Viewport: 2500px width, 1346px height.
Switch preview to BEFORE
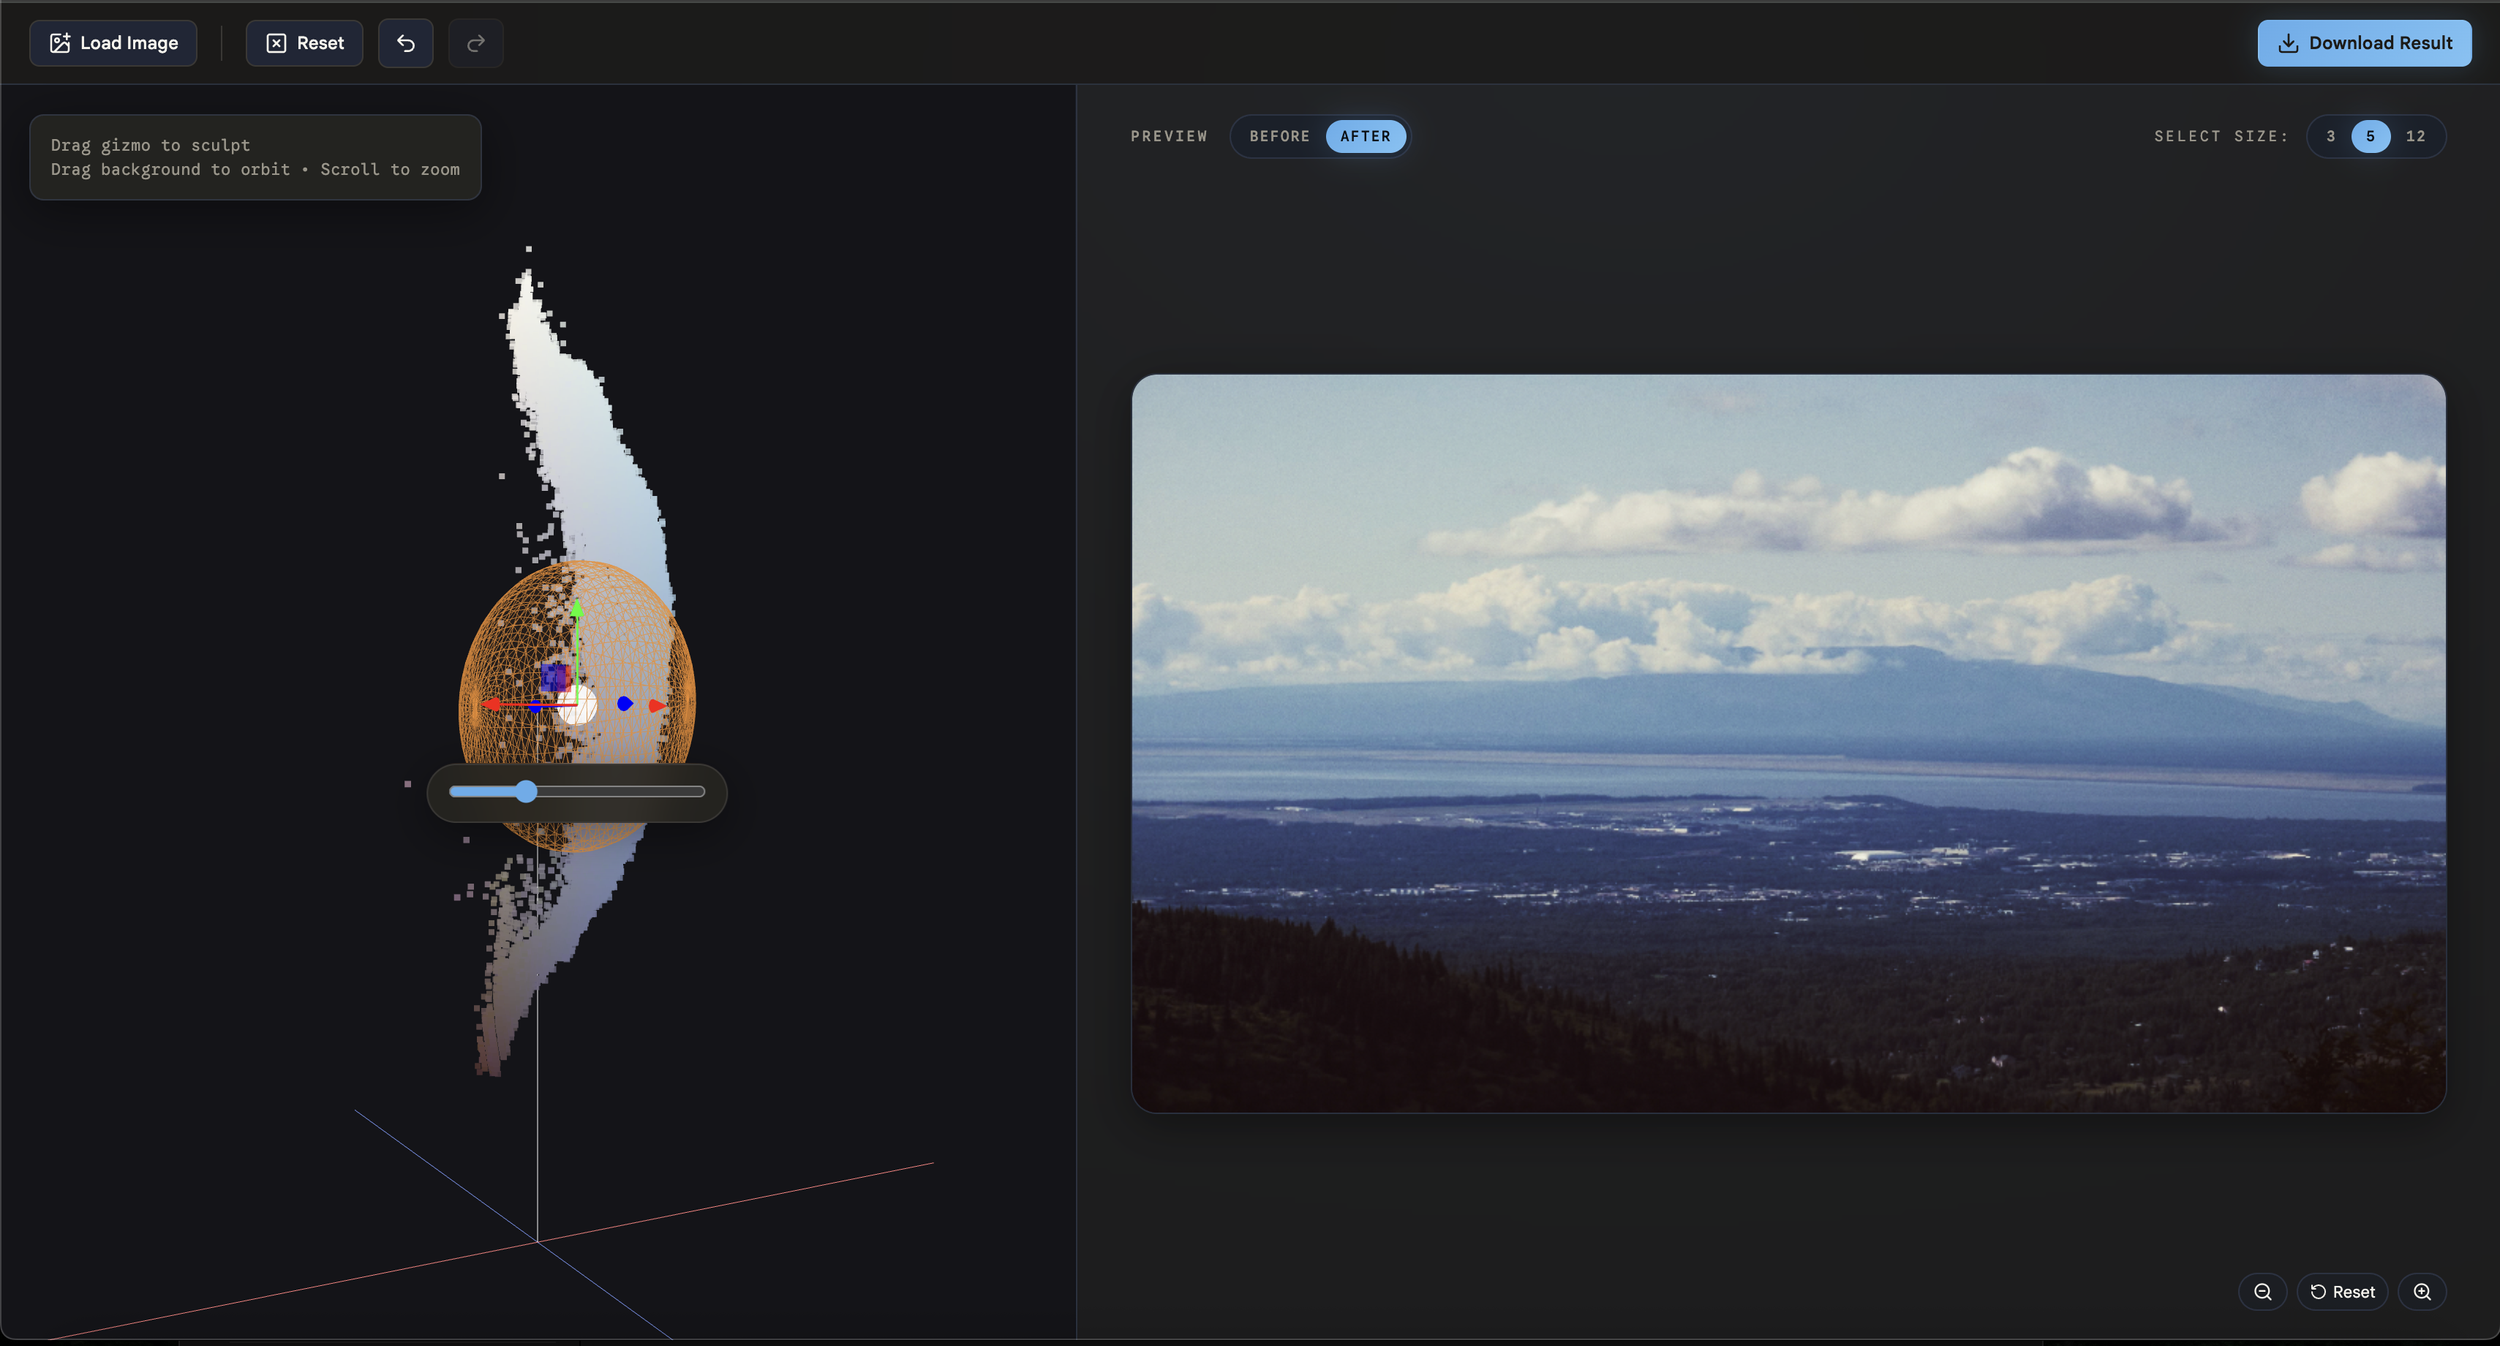pyautogui.click(x=1279, y=136)
